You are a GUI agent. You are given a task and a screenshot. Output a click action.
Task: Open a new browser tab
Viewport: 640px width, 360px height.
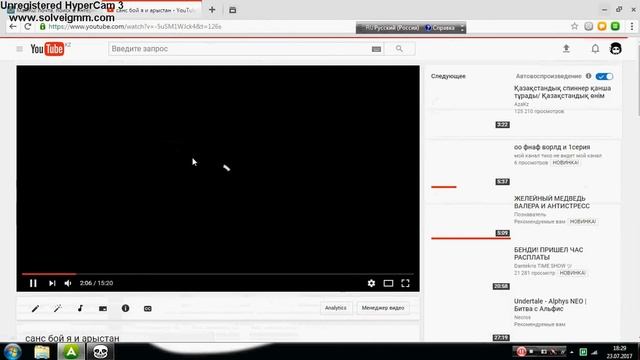tap(212, 10)
